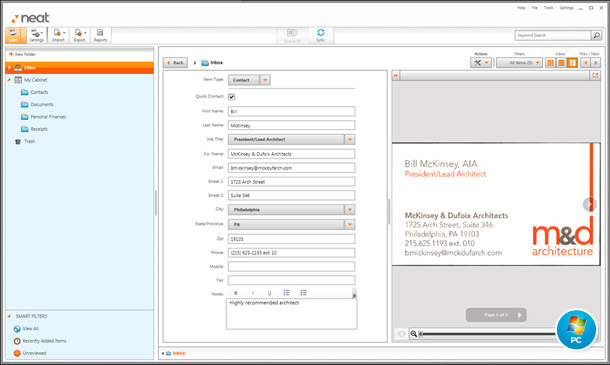This screenshot has height=365, width=610.
Task: Open the State/Province dropdown
Action: (349, 225)
